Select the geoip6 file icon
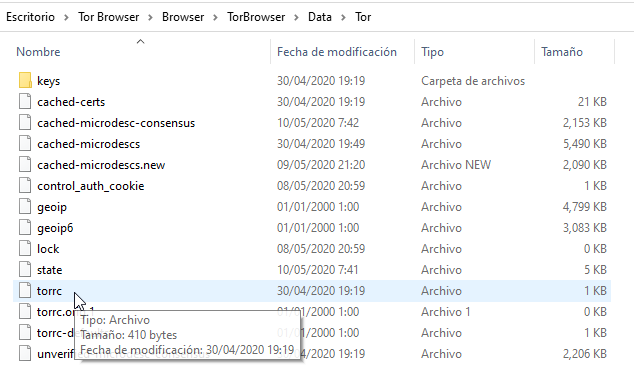This screenshot has height=376, width=634. pyautogui.click(x=25, y=228)
